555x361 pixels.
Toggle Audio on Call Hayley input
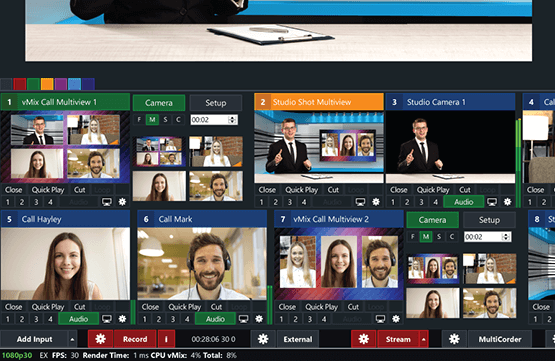[78, 319]
